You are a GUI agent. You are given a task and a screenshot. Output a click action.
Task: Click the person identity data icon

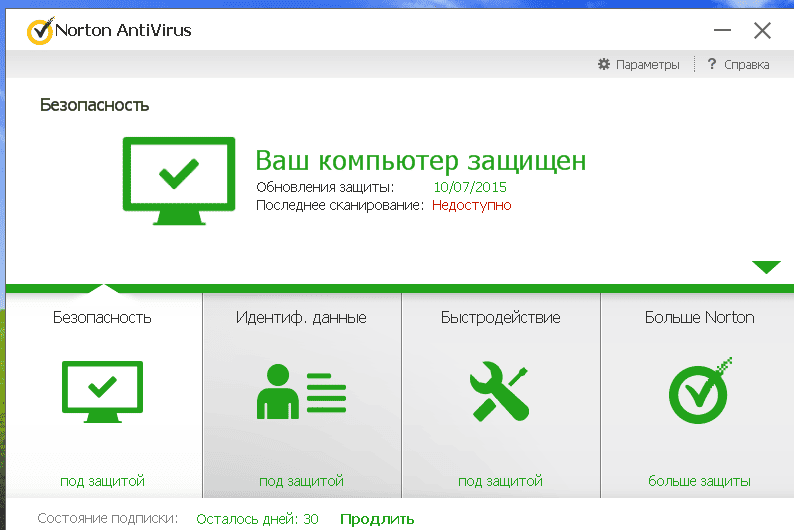pyautogui.click(x=301, y=391)
